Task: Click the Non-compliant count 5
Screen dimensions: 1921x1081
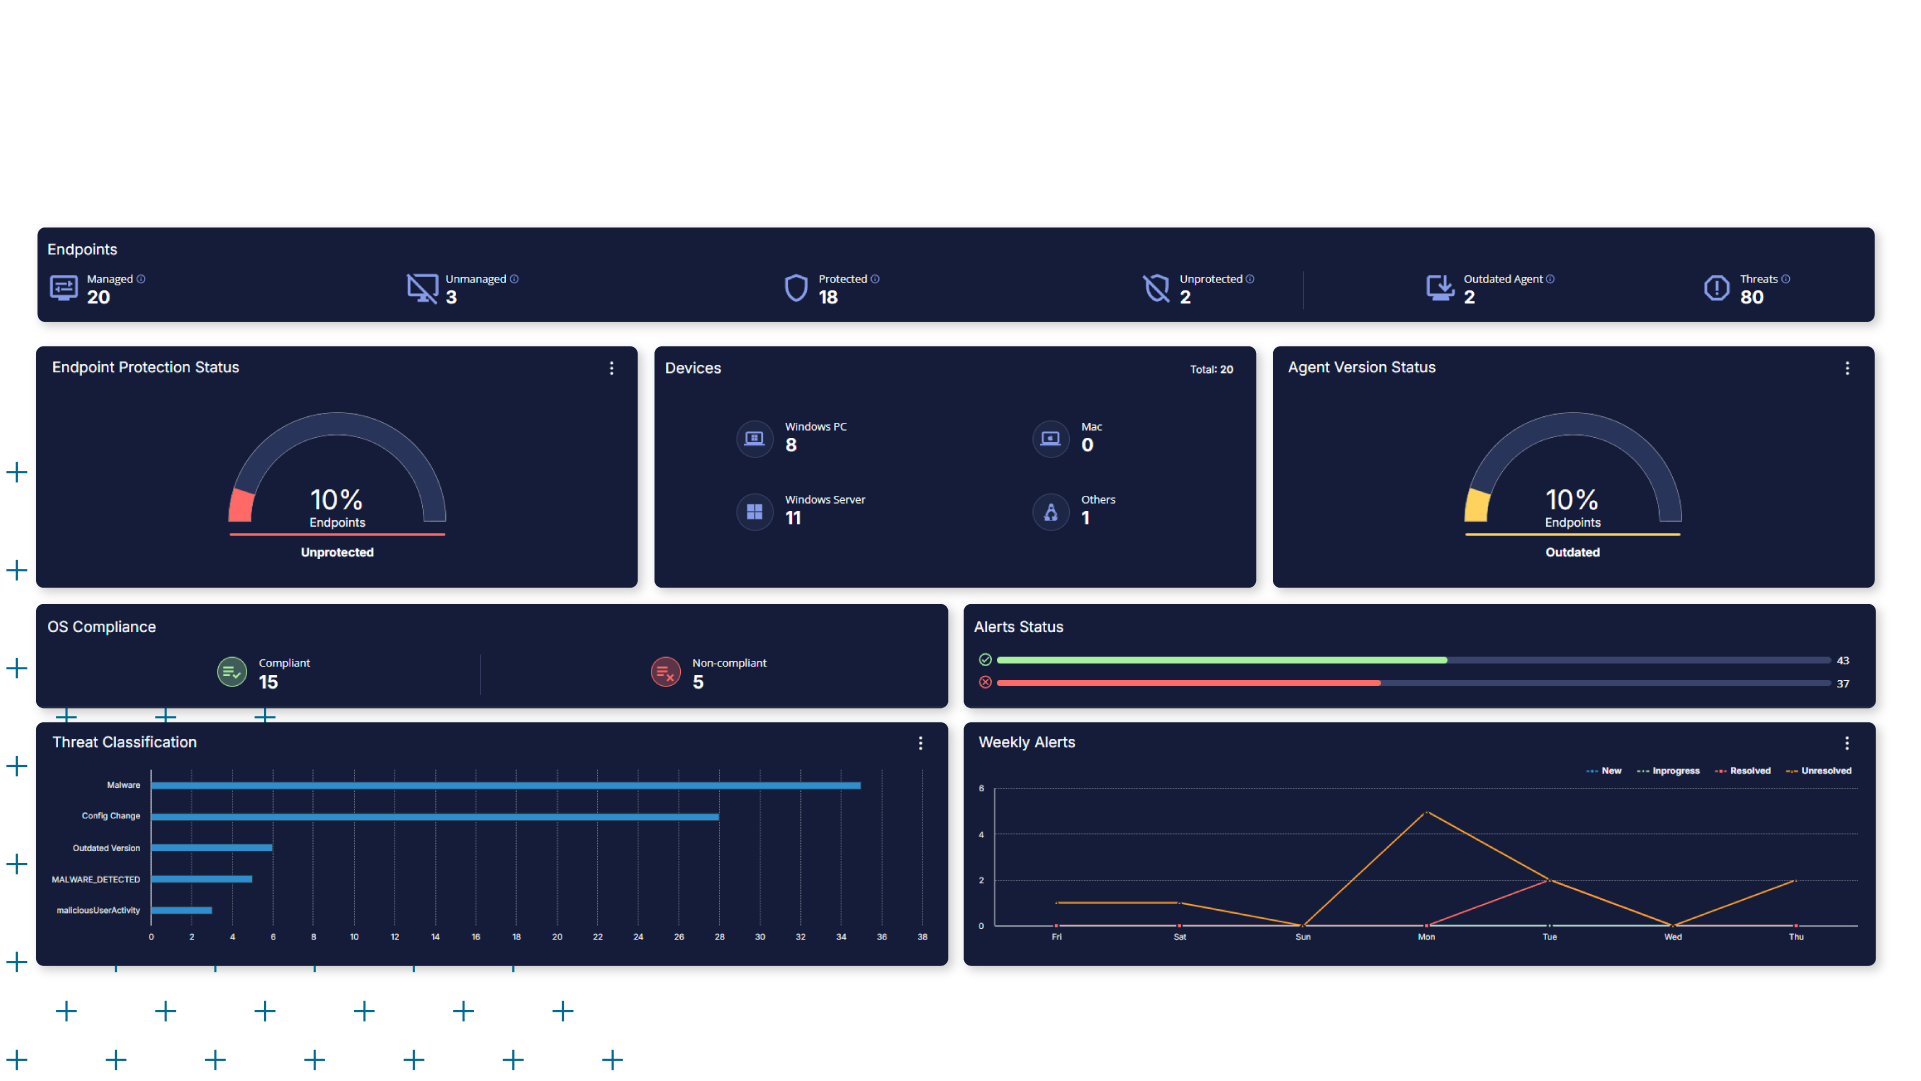Action: [698, 682]
